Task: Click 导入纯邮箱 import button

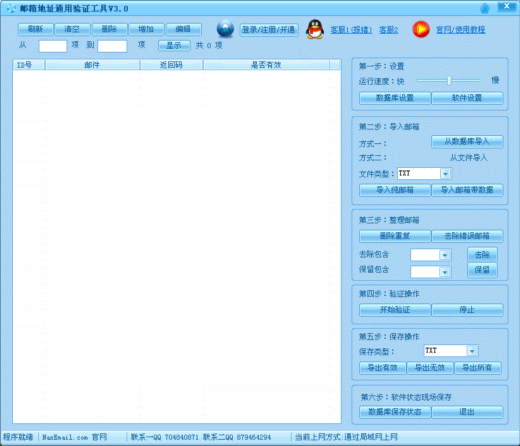Action: tap(395, 190)
